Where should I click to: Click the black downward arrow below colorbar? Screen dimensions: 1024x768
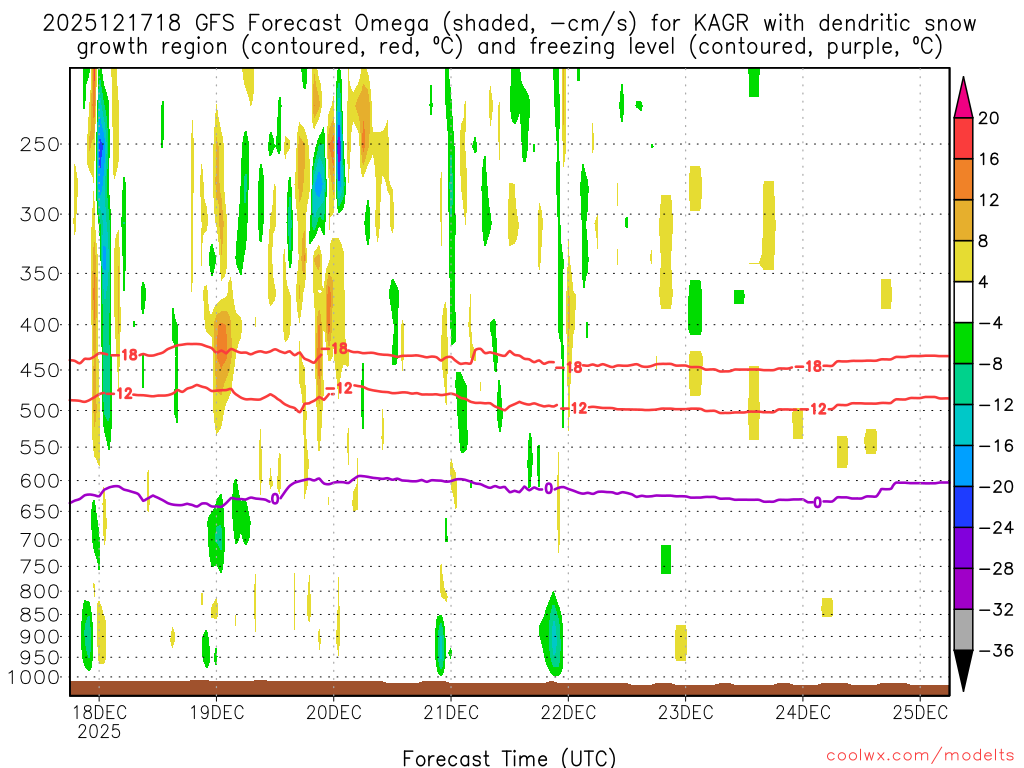pyautogui.click(x=963, y=670)
